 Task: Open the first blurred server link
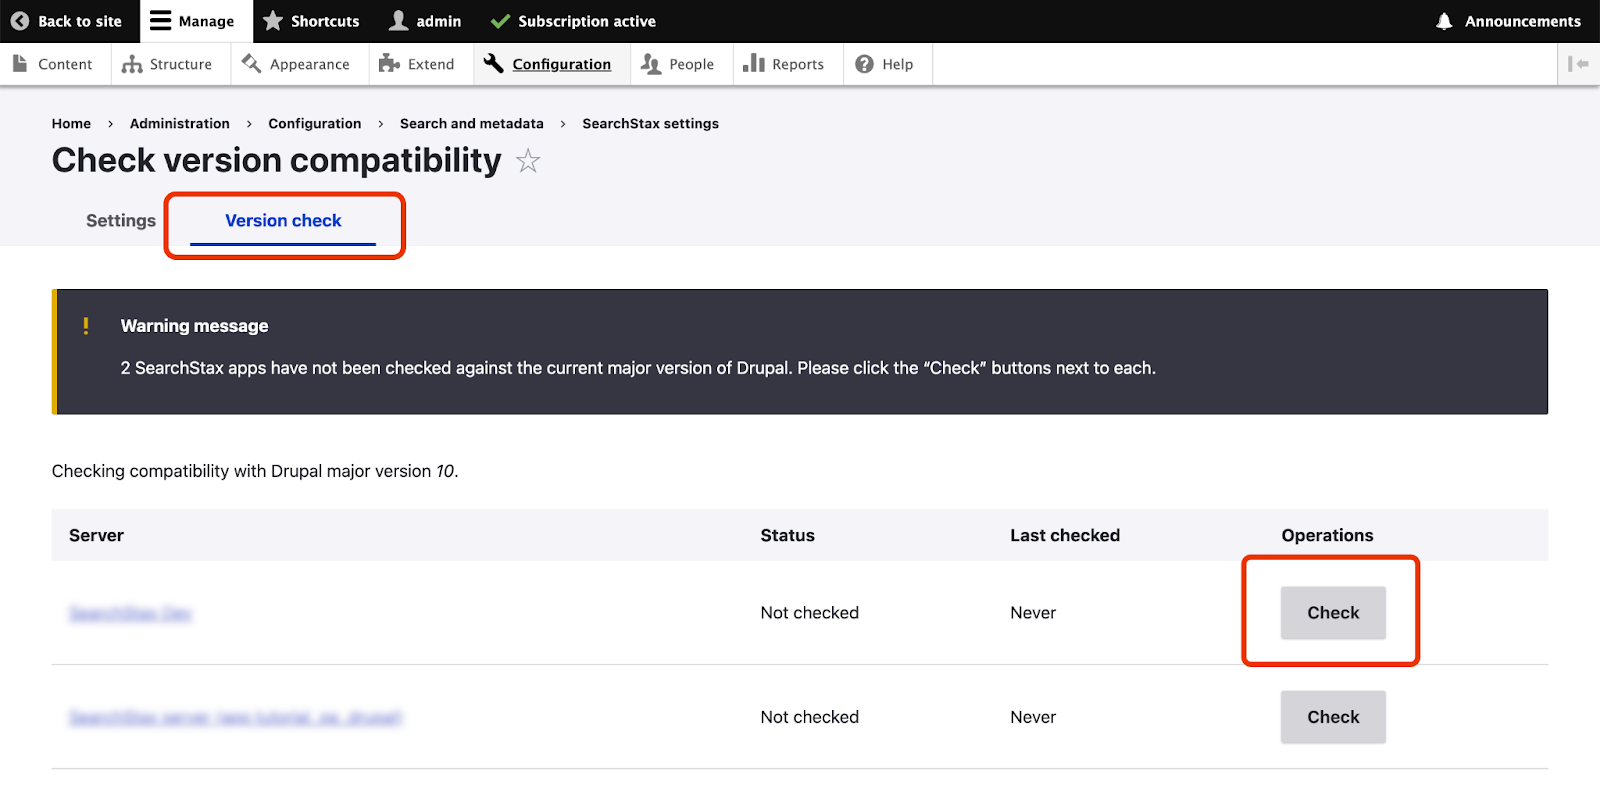coord(130,613)
